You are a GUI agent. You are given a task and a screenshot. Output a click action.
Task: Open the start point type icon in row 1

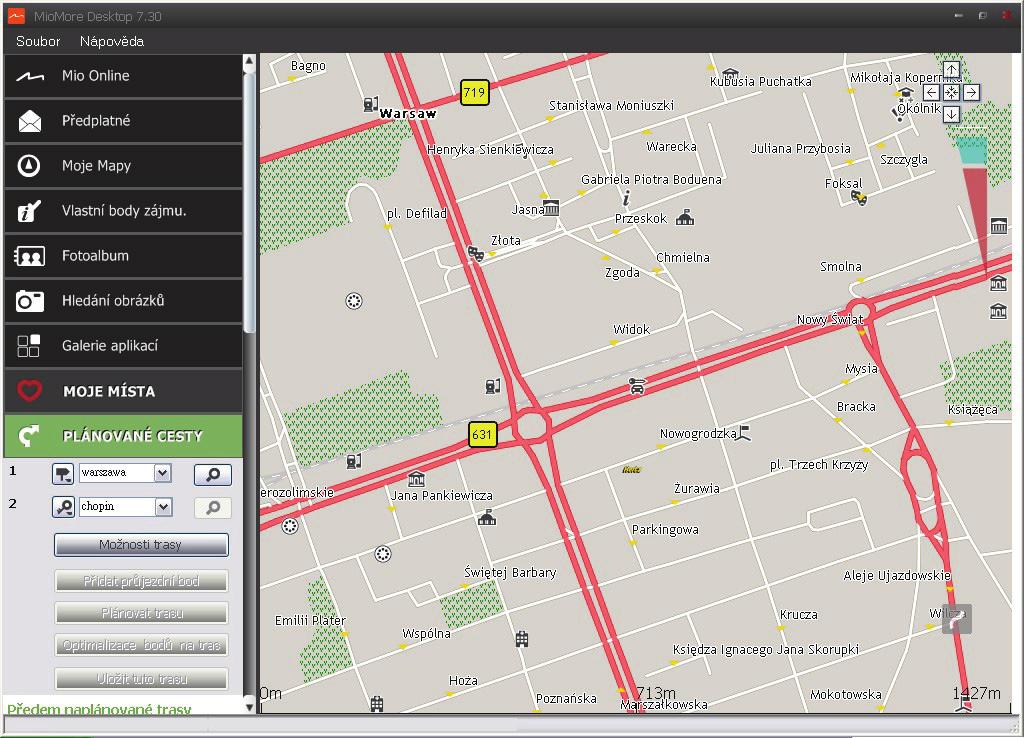63,474
